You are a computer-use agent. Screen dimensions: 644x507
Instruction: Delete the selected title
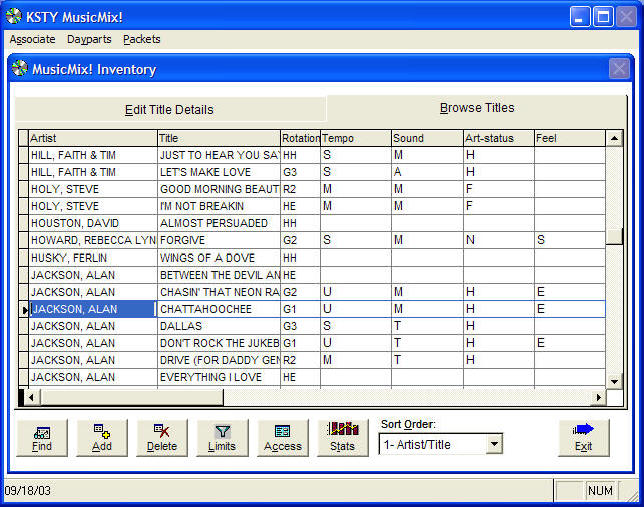(x=162, y=438)
